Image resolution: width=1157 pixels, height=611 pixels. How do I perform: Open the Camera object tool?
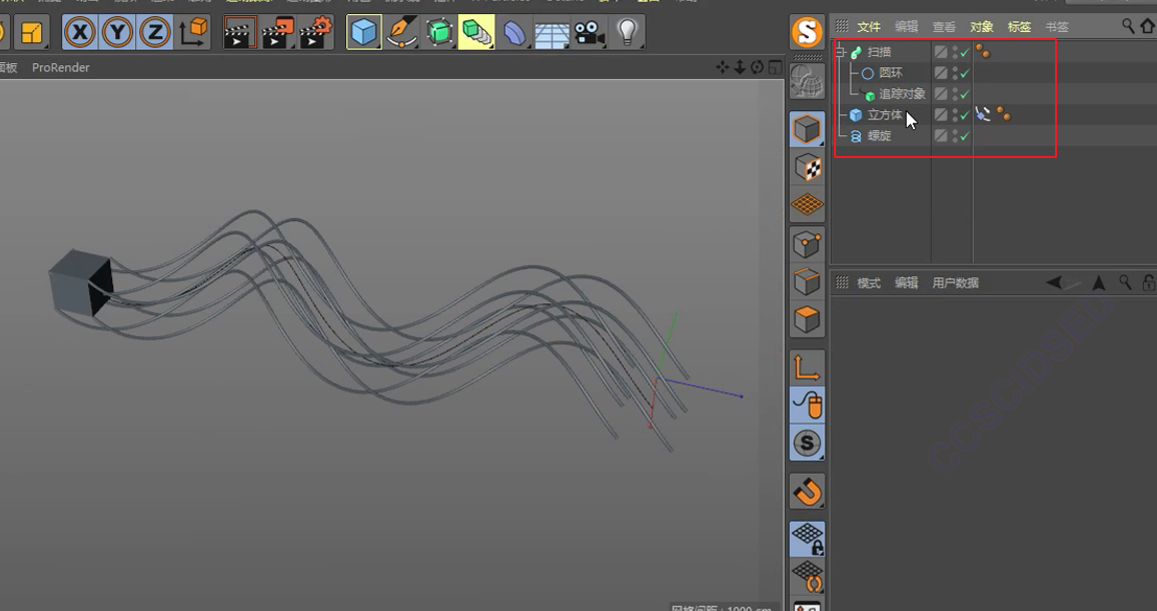click(590, 33)
